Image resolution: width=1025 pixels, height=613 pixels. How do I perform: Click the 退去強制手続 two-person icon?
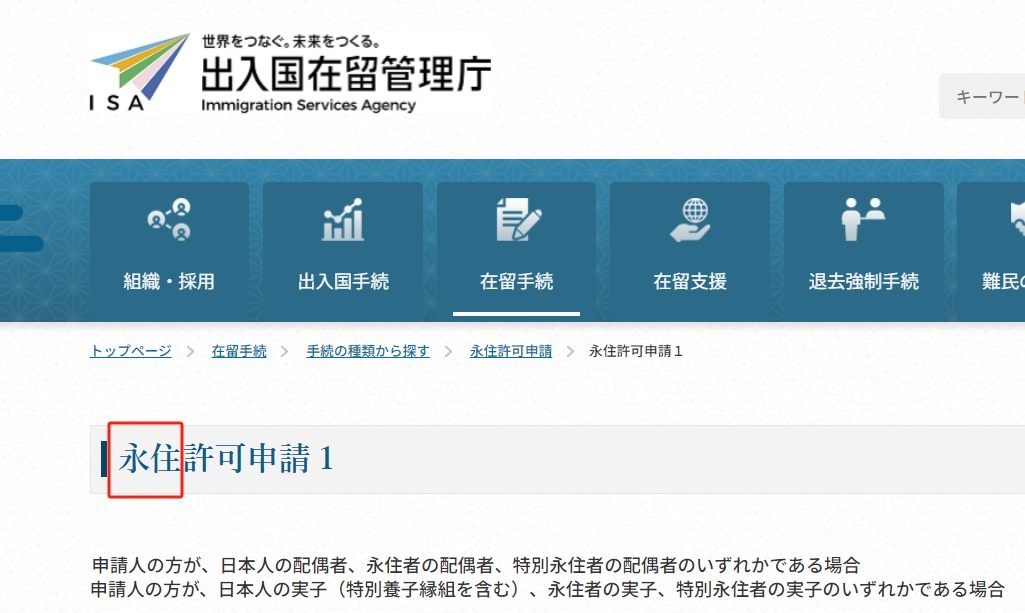click(863, 220)
